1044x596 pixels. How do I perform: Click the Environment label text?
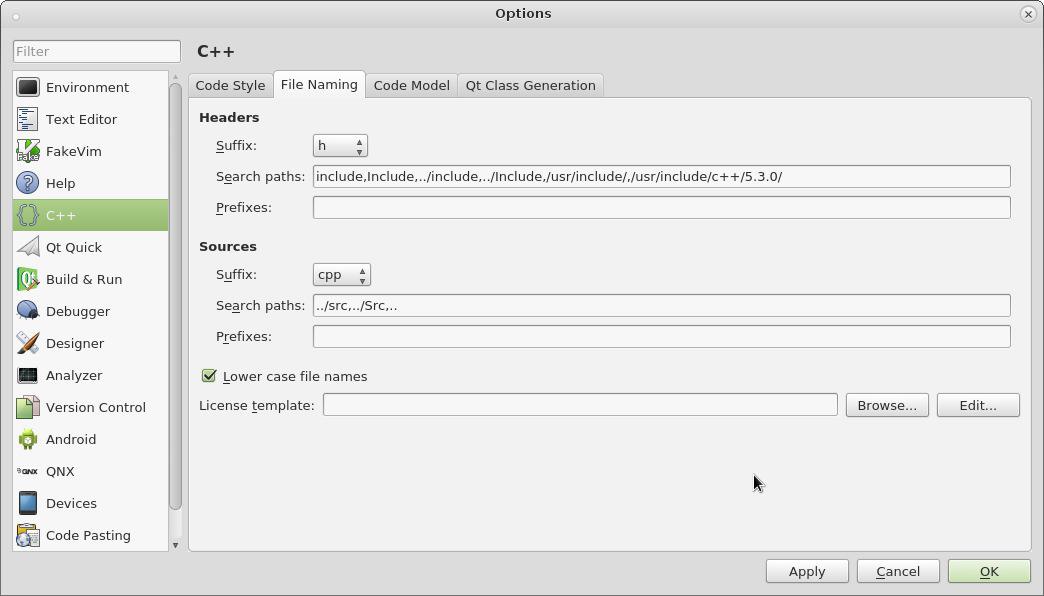click(87, 87)
